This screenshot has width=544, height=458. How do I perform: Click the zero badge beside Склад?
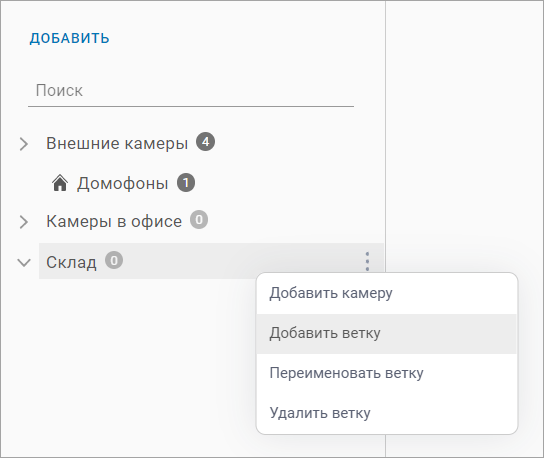[x=114, y=260]
